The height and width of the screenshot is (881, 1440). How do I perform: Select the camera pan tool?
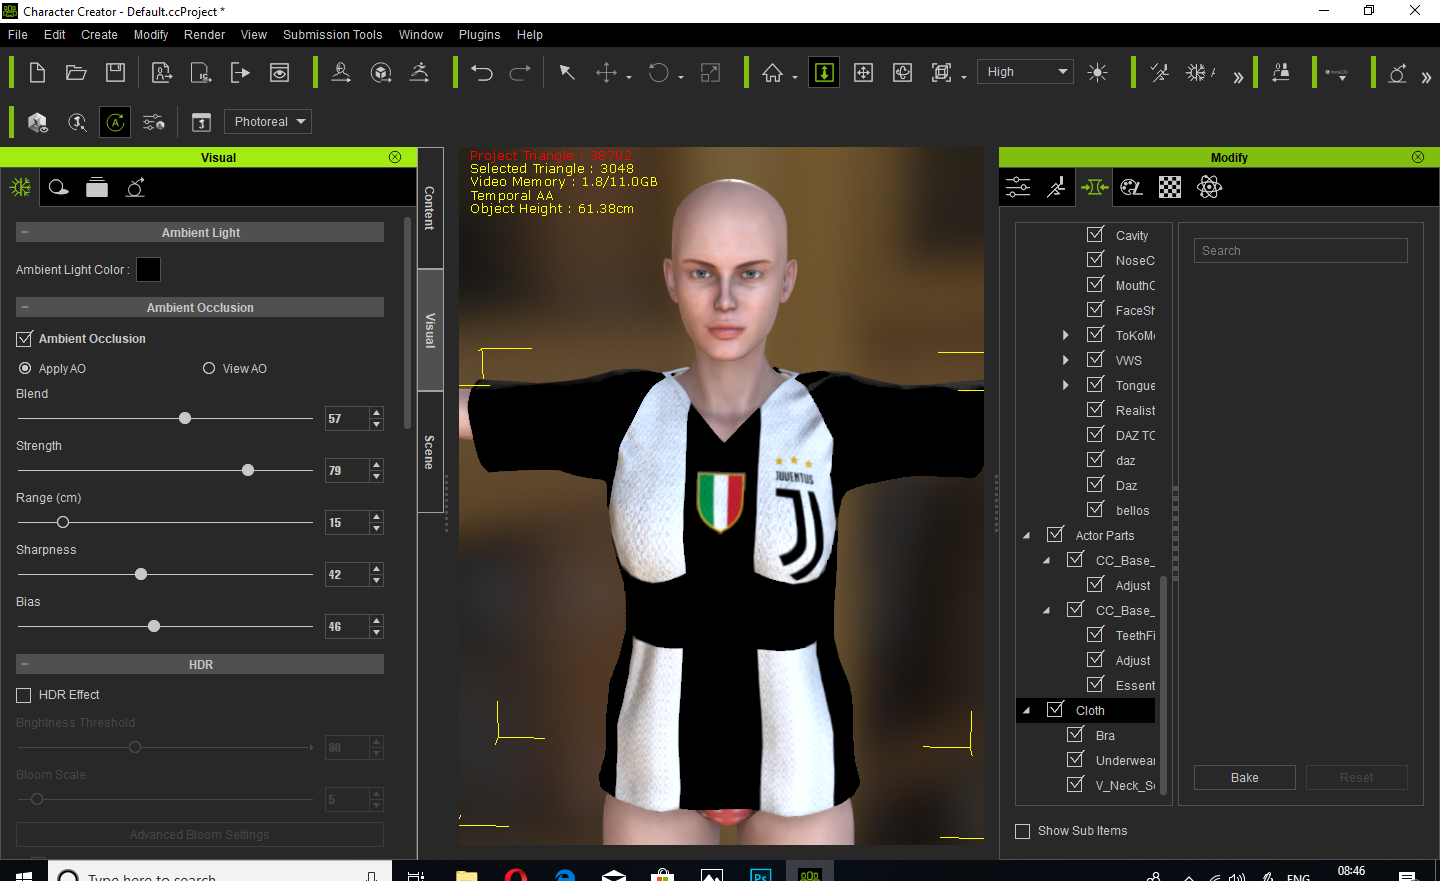(863, 72)
